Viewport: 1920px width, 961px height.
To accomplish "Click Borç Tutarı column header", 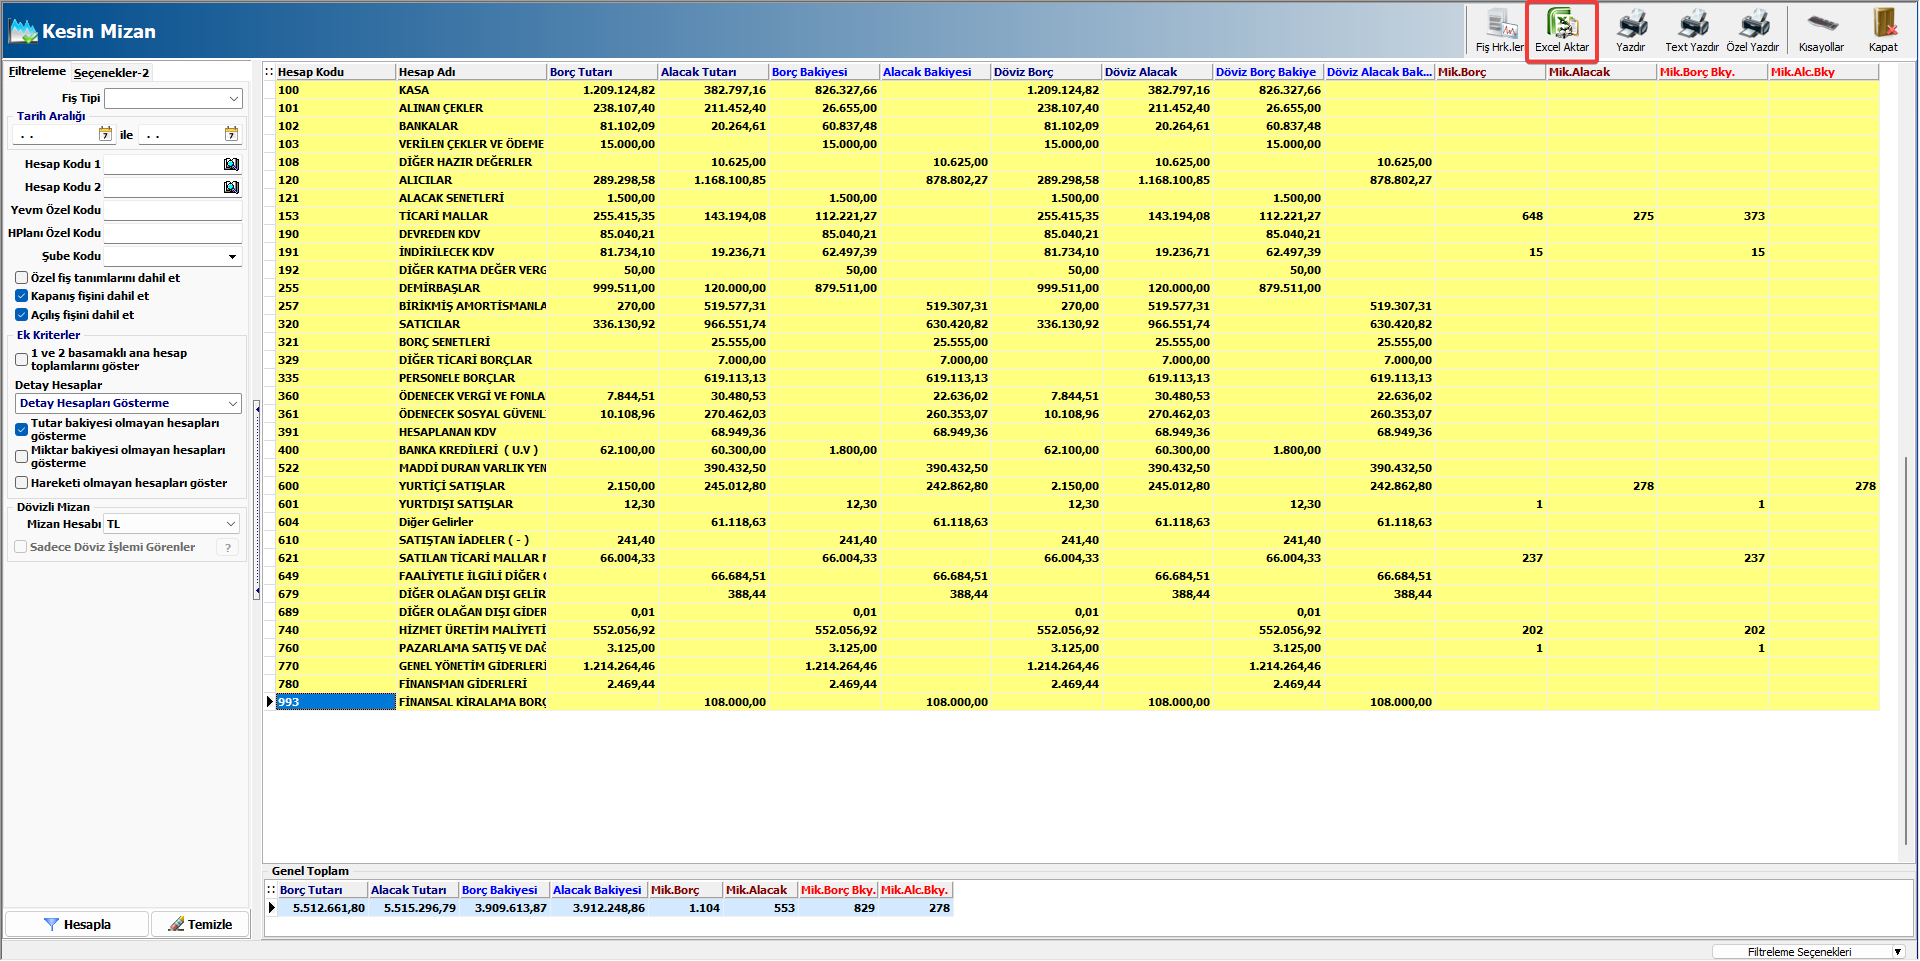I will click(x=603, y=72).
